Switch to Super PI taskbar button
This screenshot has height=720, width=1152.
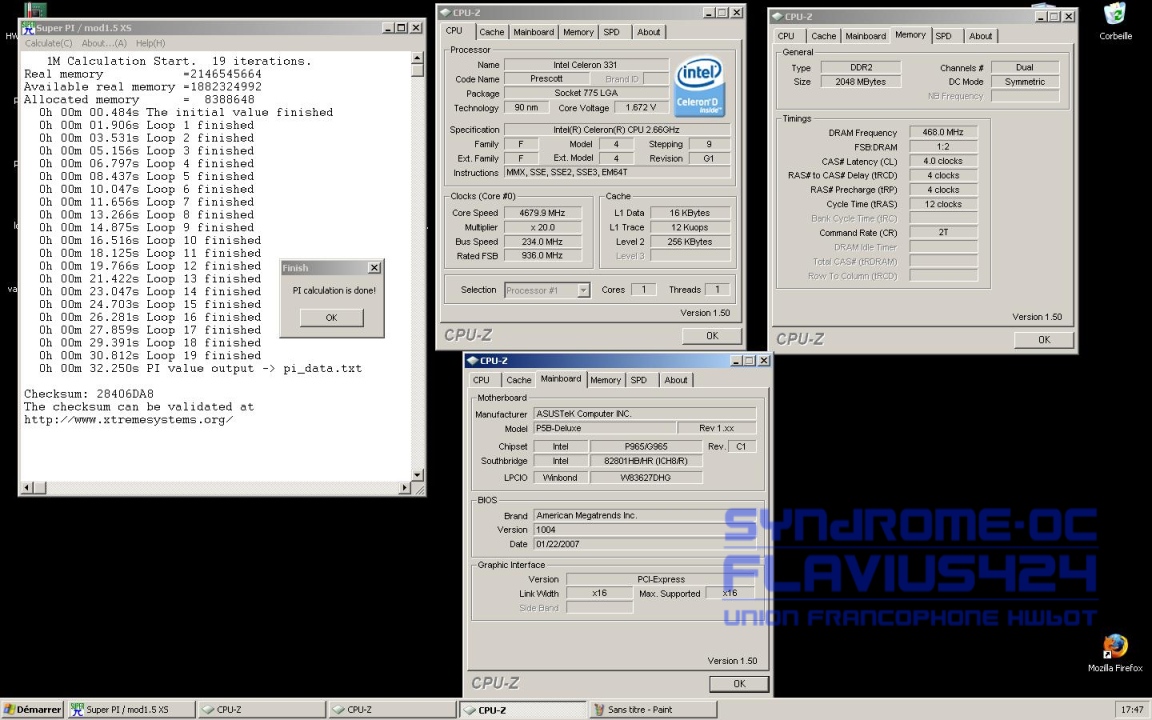(131, 710)
